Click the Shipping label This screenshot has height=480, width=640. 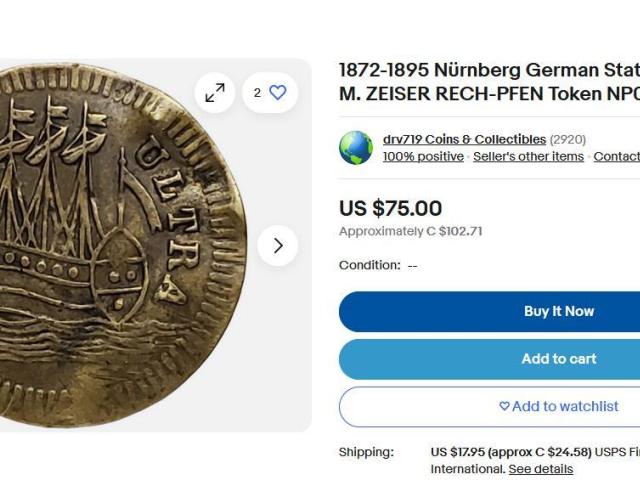point(366,452)
